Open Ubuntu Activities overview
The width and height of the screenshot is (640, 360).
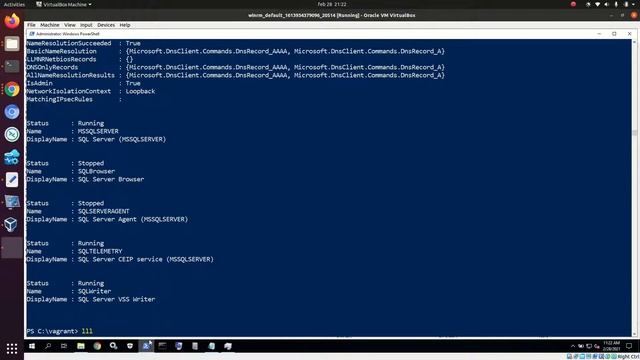[x=14, y=4]
